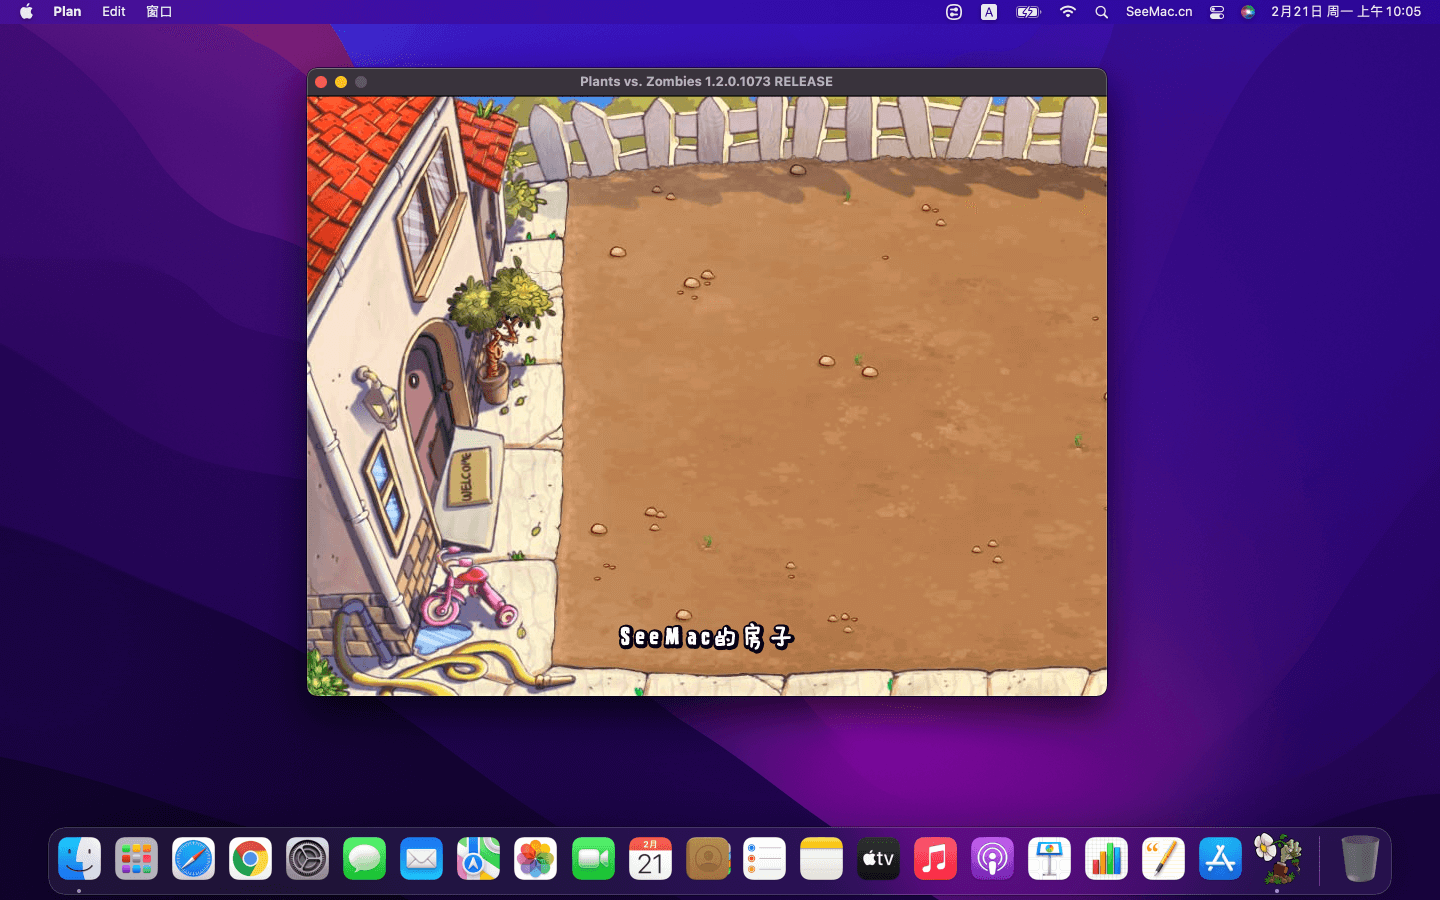This screenshot has width=1440, height=900.
Task: Open the 窗口 window menu
Action: click(x=159, y=12)
